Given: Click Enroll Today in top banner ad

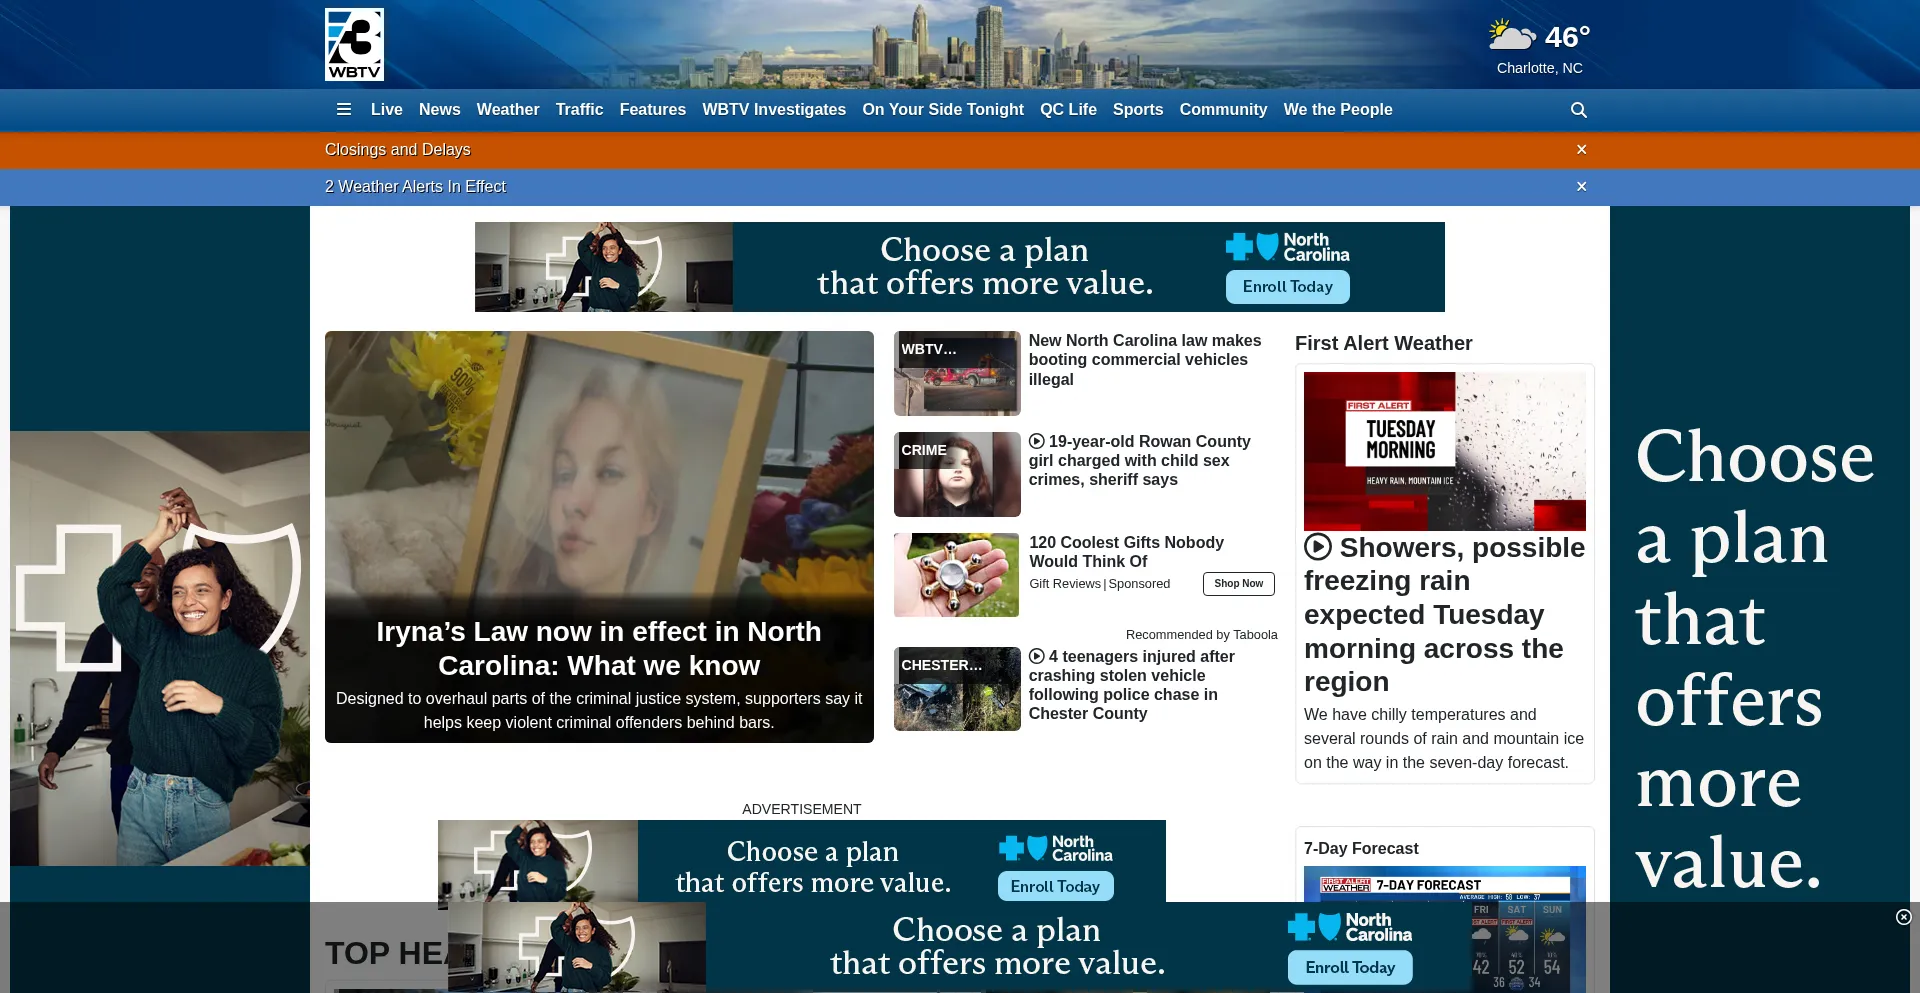Looking at the screenshot, I should coord(1287,287).
